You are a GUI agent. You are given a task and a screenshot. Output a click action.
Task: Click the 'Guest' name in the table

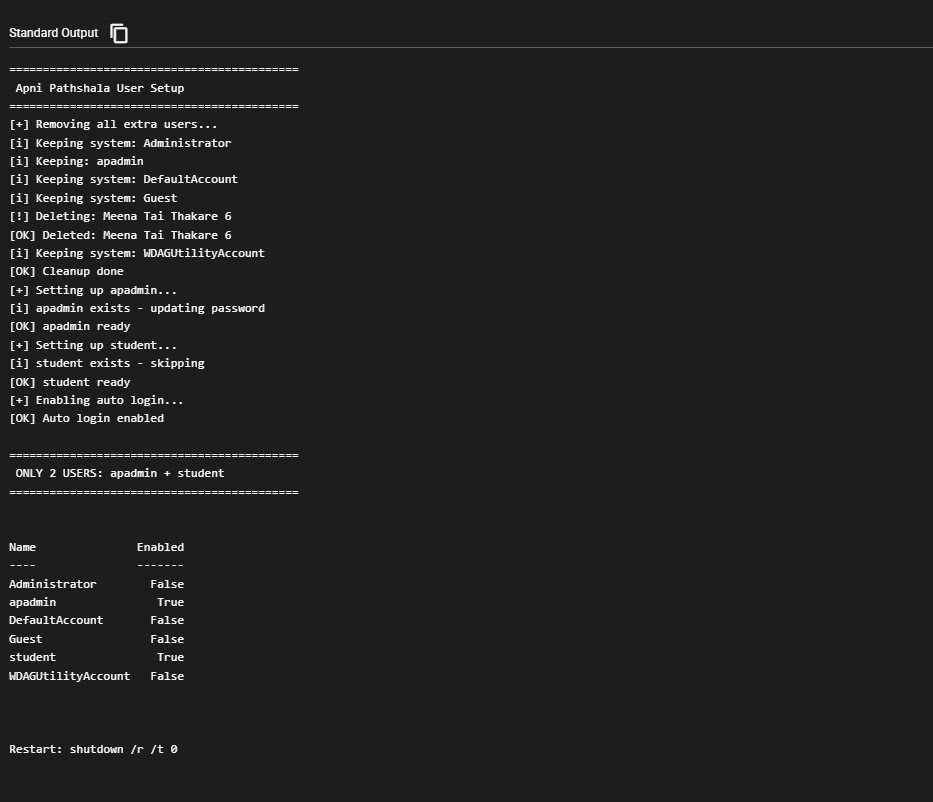point(26,639)
